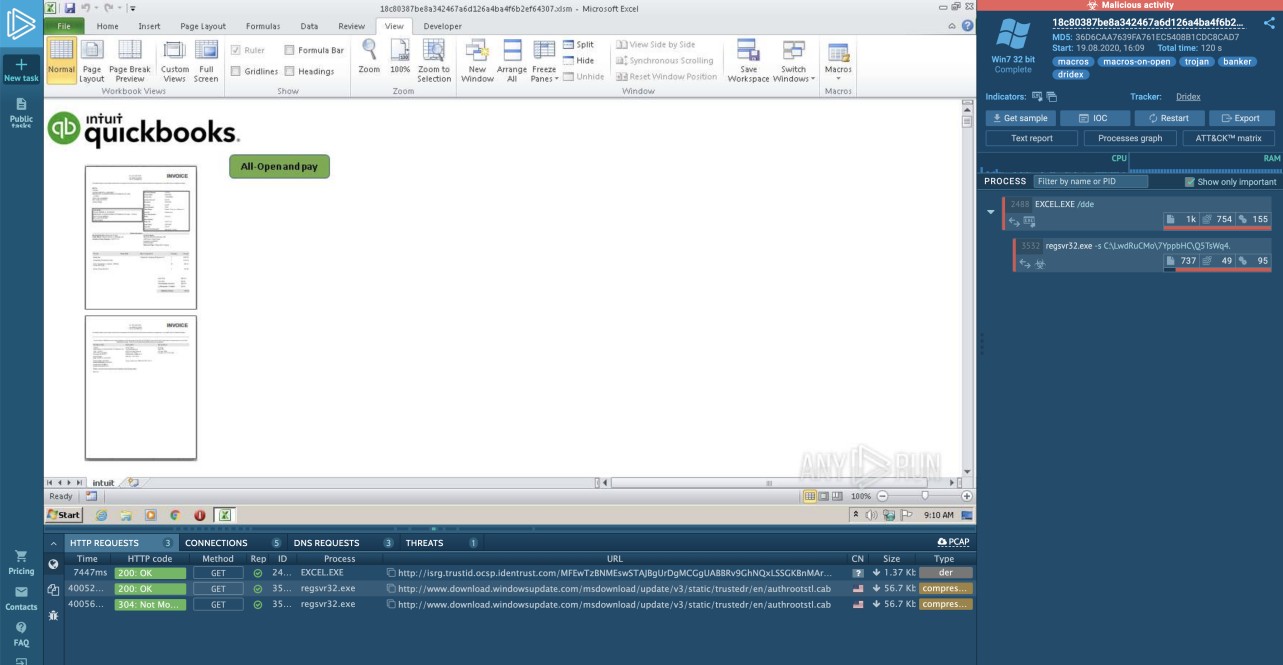The width and height of the screenshot is (1283, 665).
Task: Open Customize Quick Access Toolbar dropdown
Action: 132,8
